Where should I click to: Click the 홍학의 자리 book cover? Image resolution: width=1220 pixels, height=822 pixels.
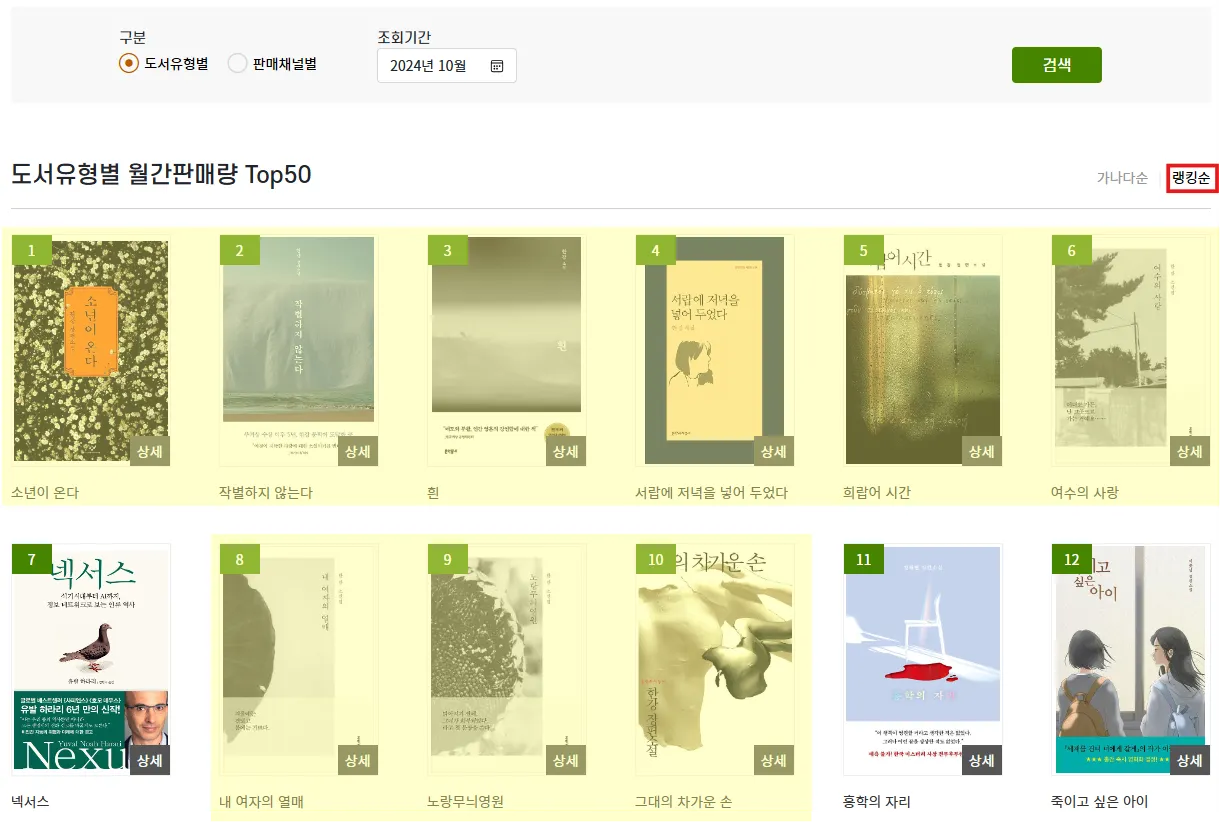point(923,660)
